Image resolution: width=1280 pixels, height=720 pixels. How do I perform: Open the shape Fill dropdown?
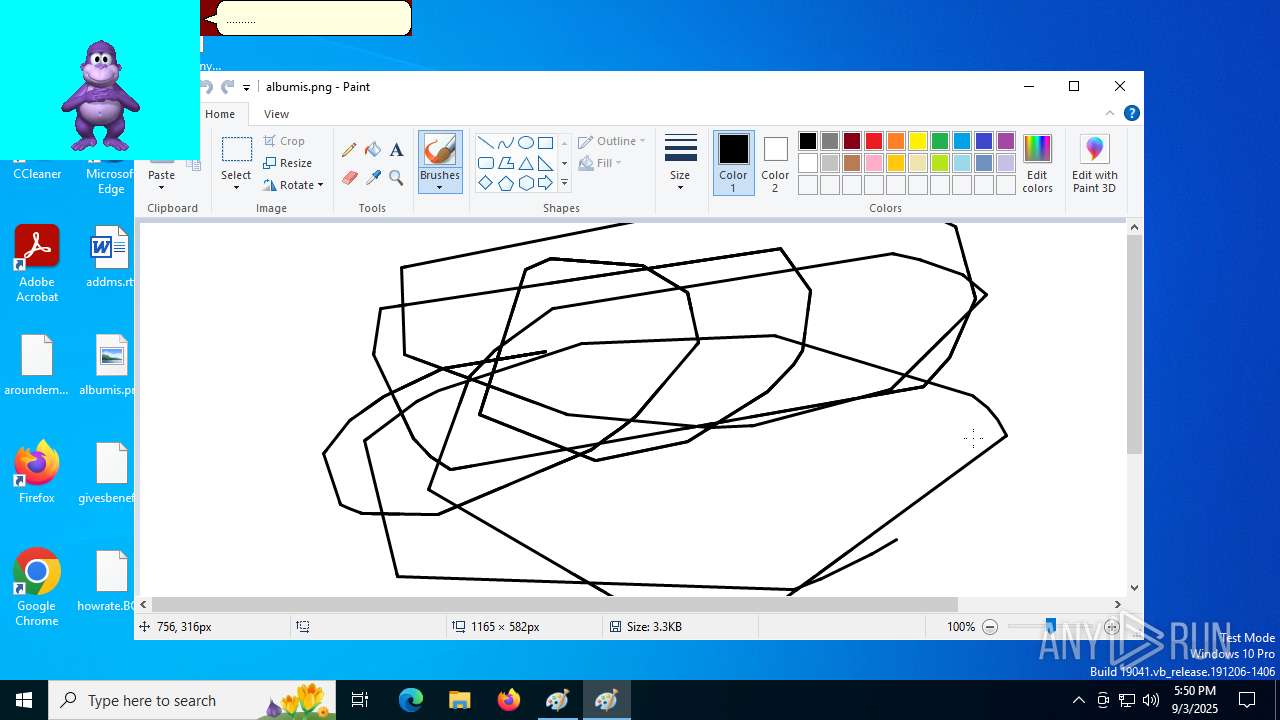tap(600, 163)
